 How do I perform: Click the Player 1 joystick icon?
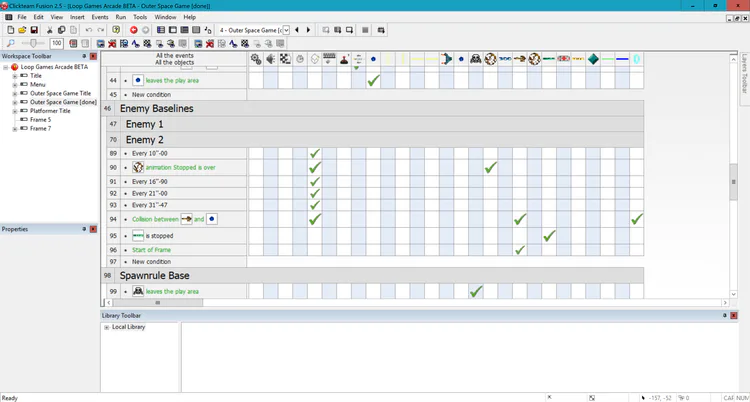344,59
